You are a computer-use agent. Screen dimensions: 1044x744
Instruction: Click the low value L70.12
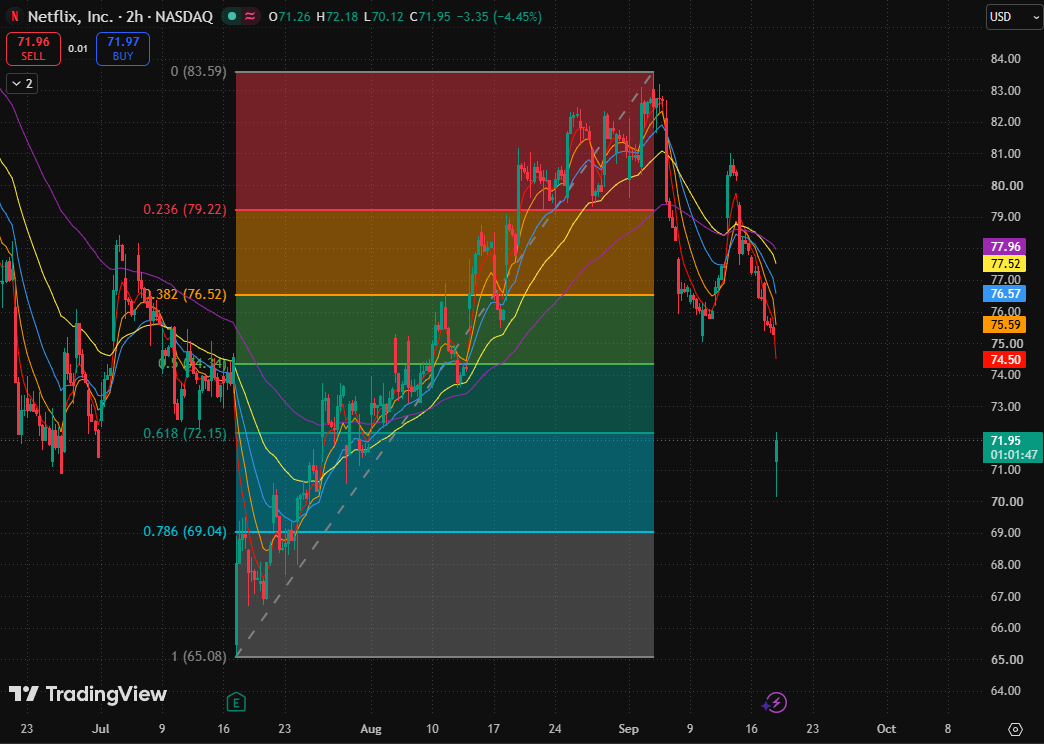385,17
